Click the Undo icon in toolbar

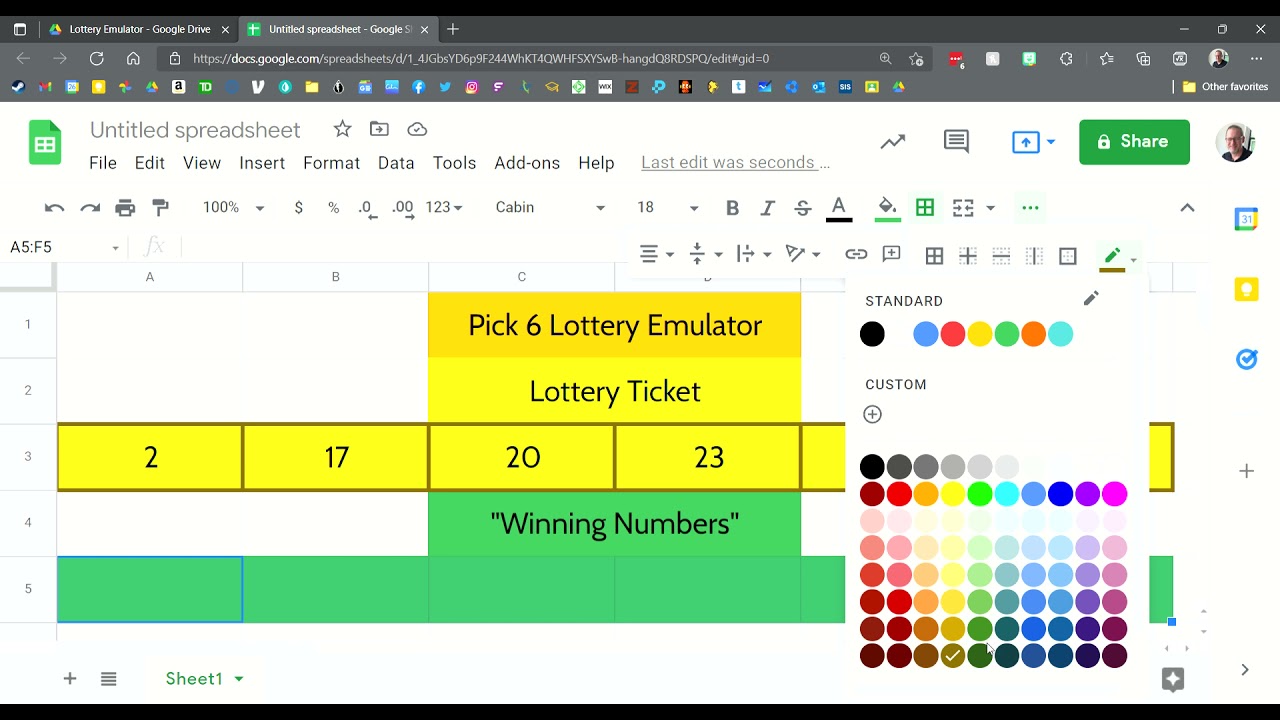tap(54, 208)
